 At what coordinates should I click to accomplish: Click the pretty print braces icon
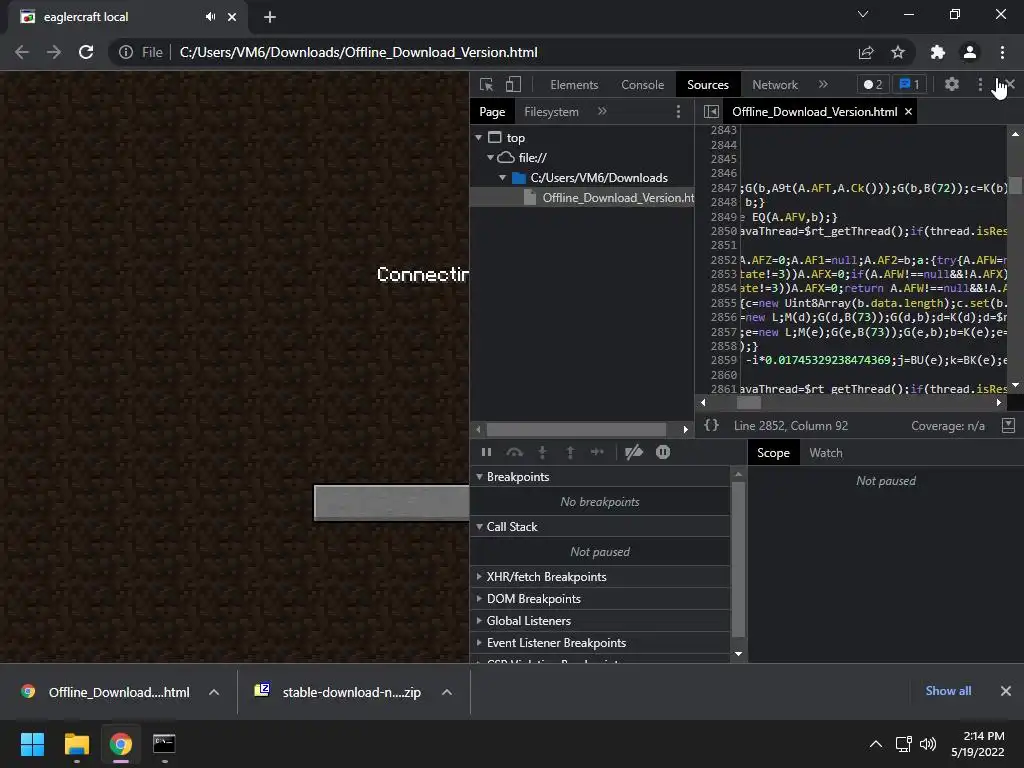tap(711, 425)
